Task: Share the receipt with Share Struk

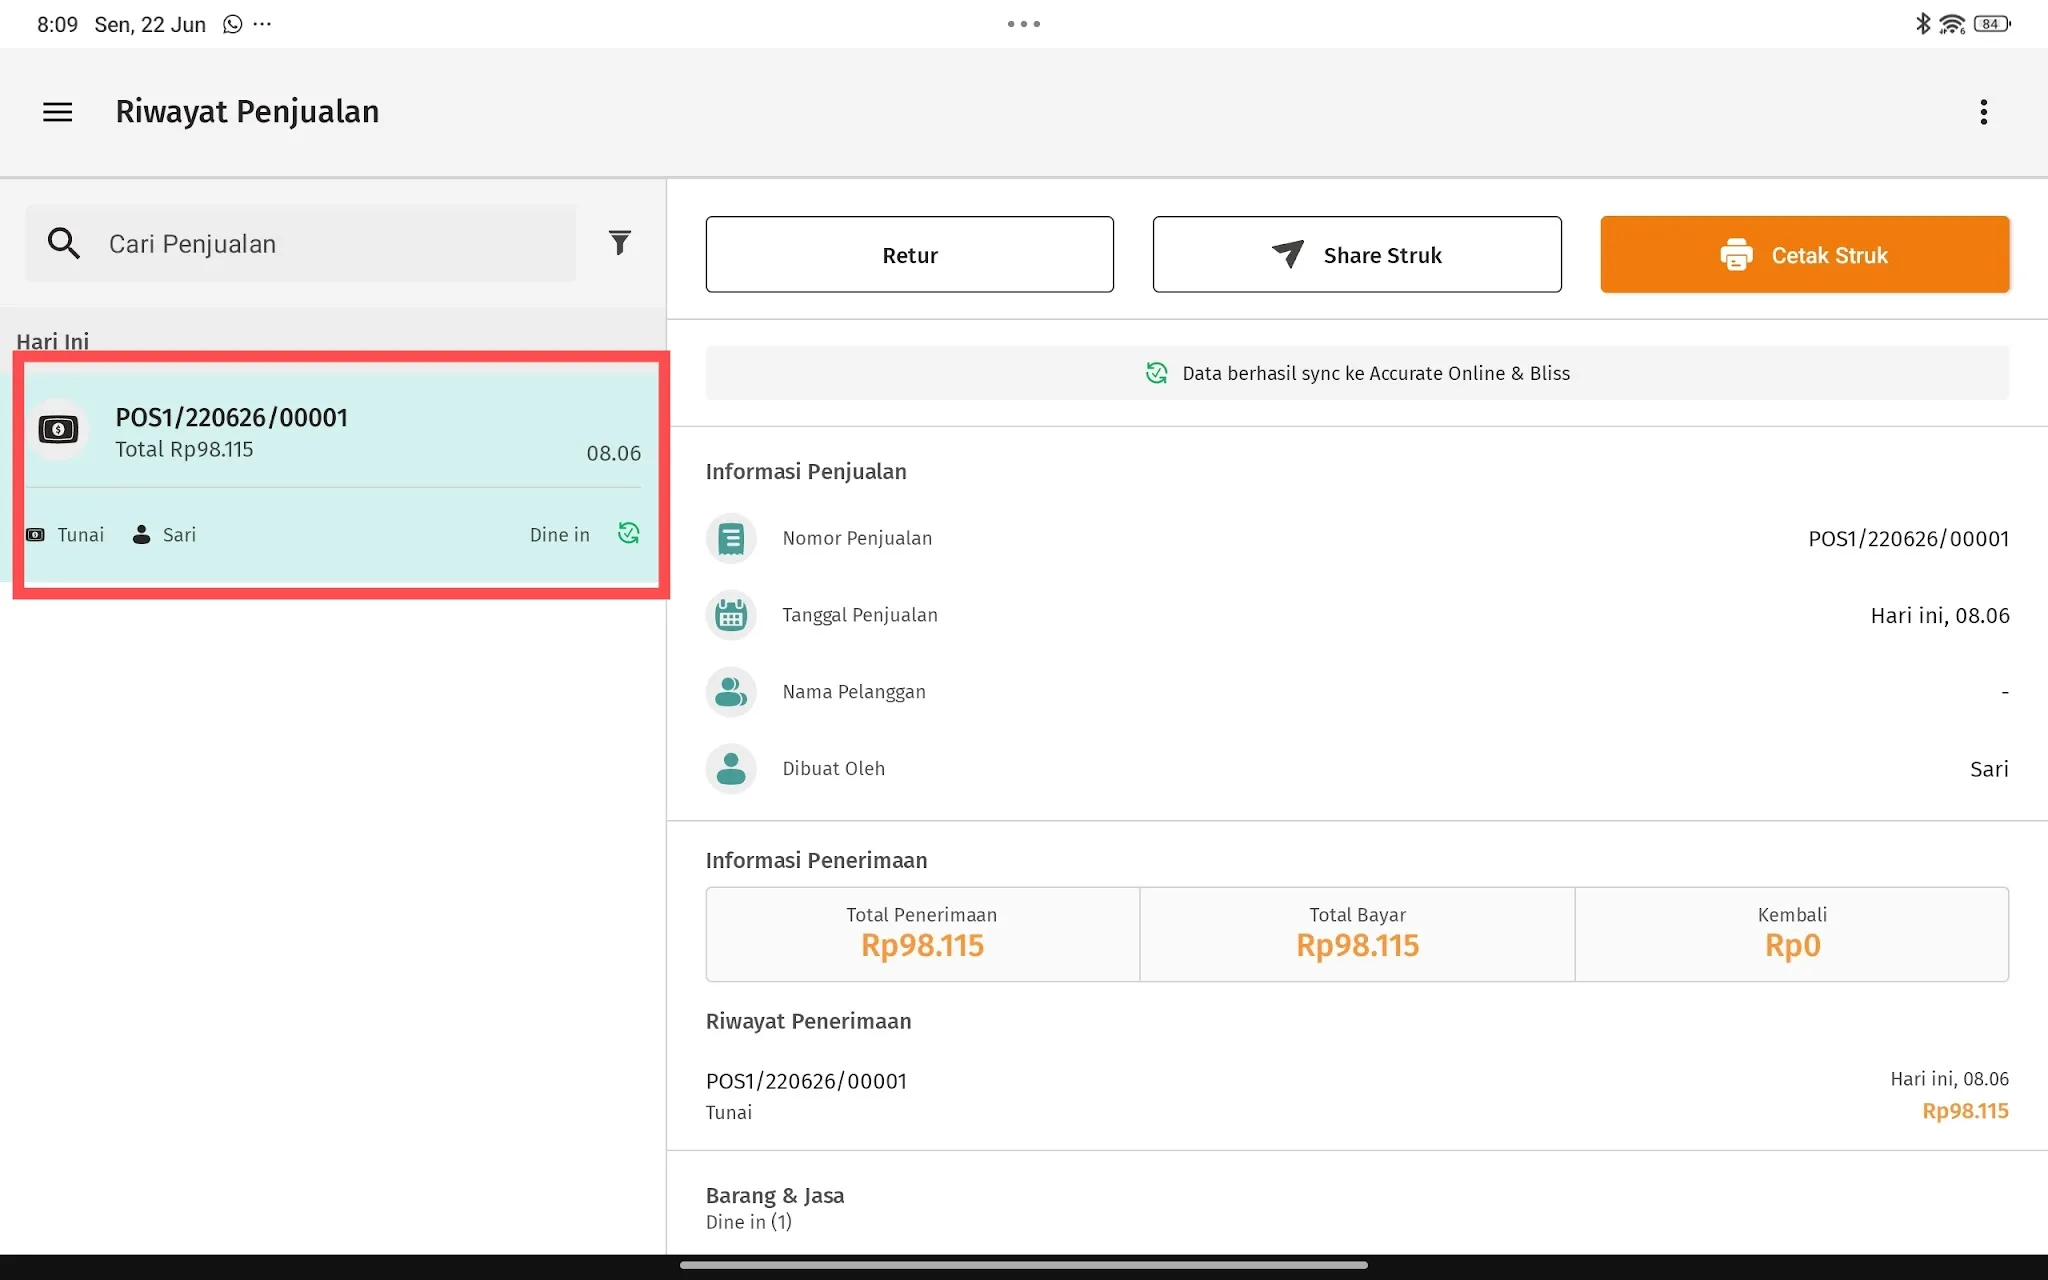Action: click(x=1356, y=255)
